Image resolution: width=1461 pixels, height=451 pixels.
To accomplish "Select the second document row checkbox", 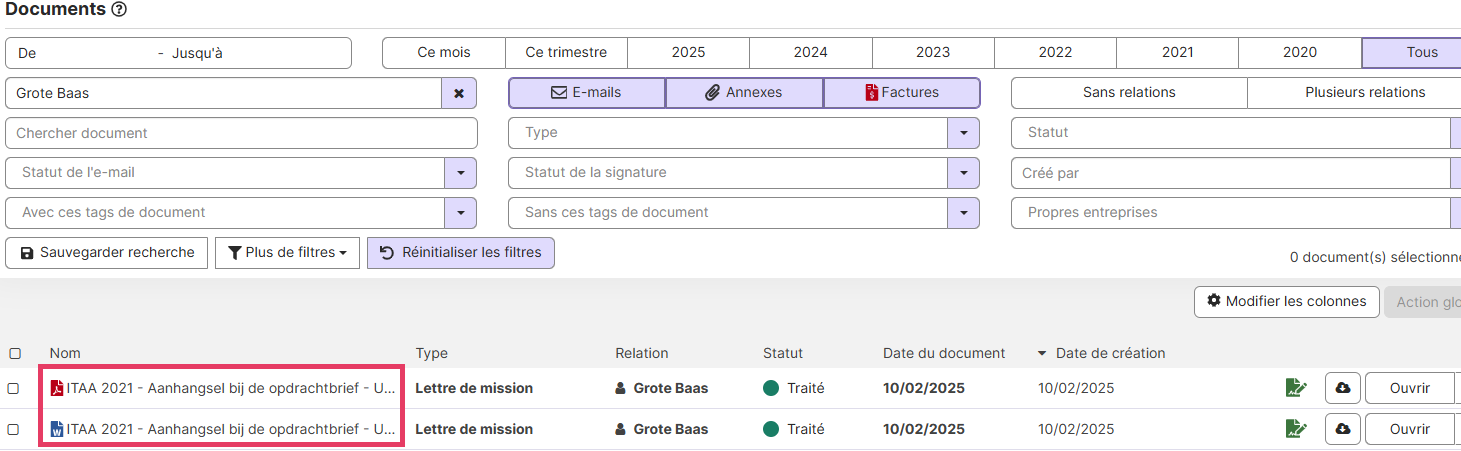I will click(x=14, y=429).
